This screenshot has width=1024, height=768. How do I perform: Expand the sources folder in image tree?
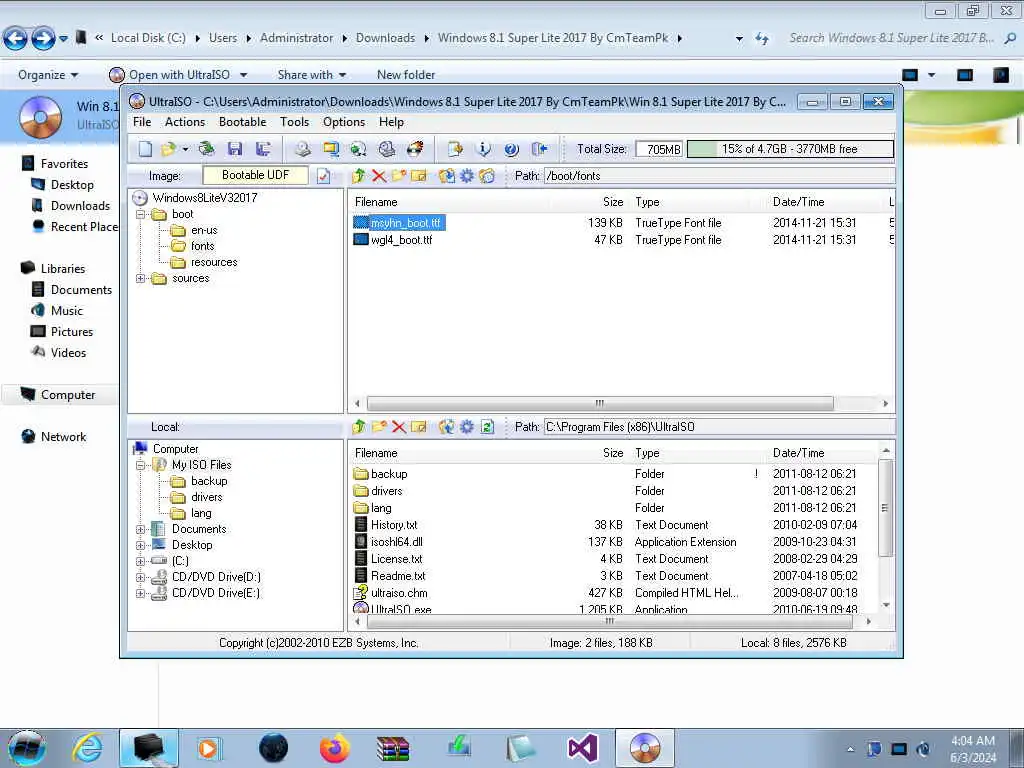[140, 278]
